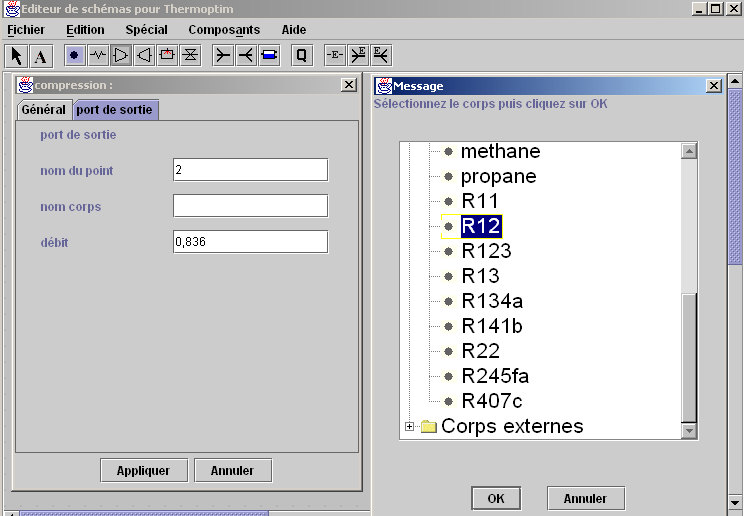Select the highlighted R12 substance
This screenshot has height=516, width=744.
(481, 226)
